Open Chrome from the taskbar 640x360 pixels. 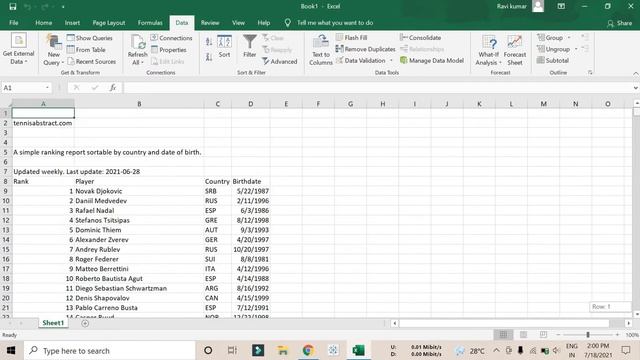pyautogui.click(x=308, y=350)
